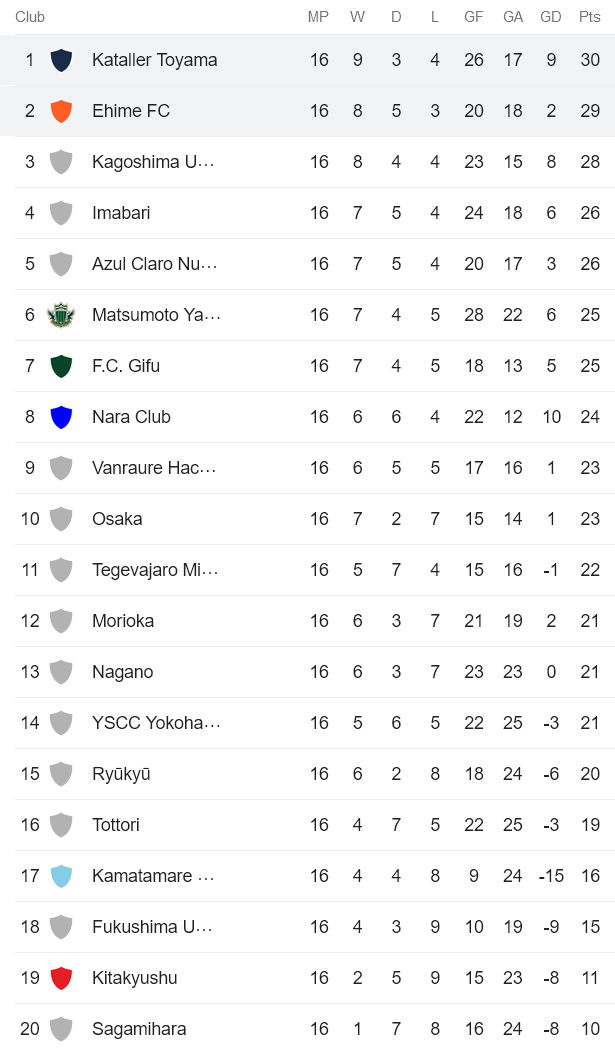
Task: Click the Matsumoto Yamaga green crest
Action: point(61,314)
